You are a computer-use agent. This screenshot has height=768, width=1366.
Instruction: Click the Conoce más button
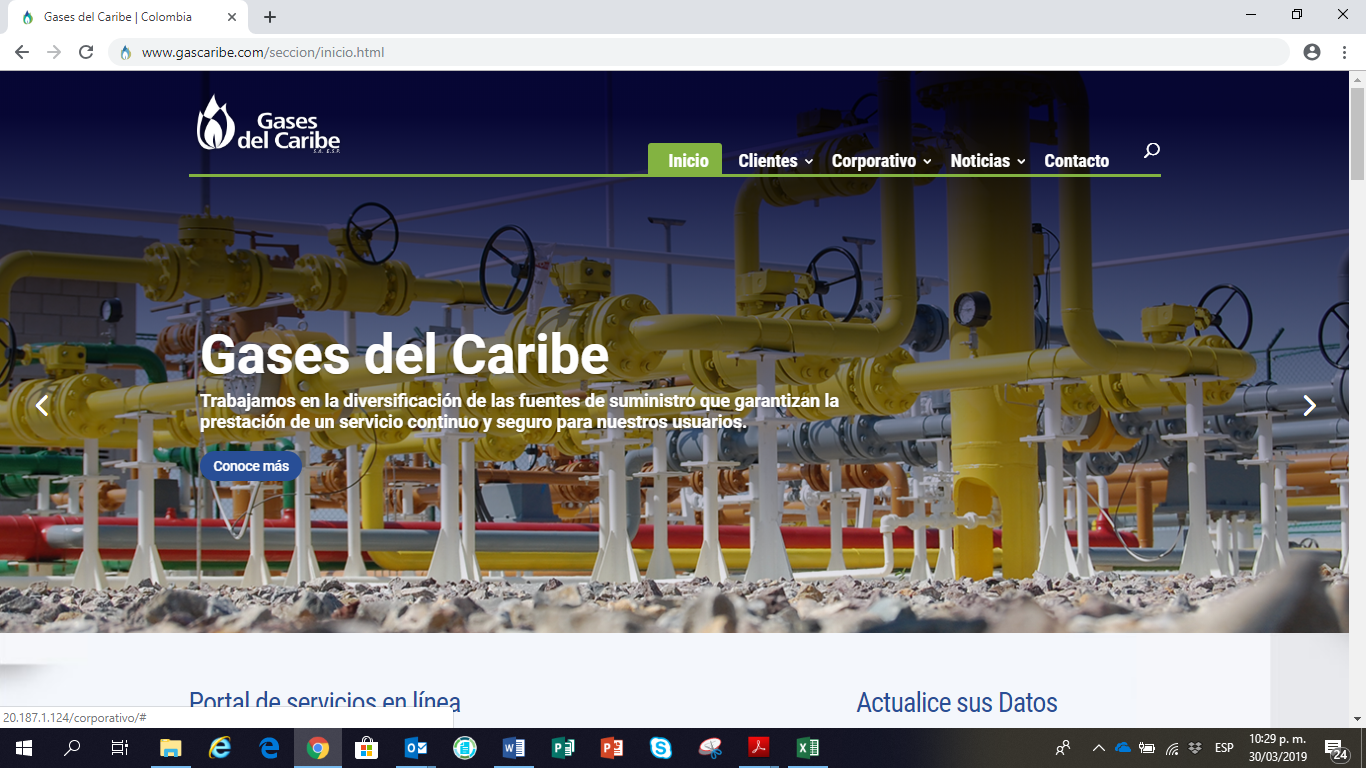(x=251, y=466)
